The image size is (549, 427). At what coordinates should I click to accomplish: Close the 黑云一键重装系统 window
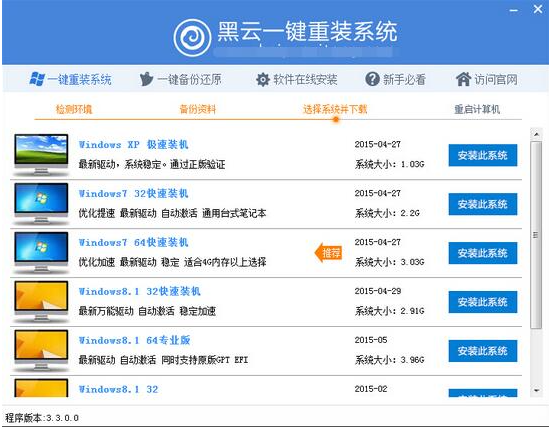[537, 9]
